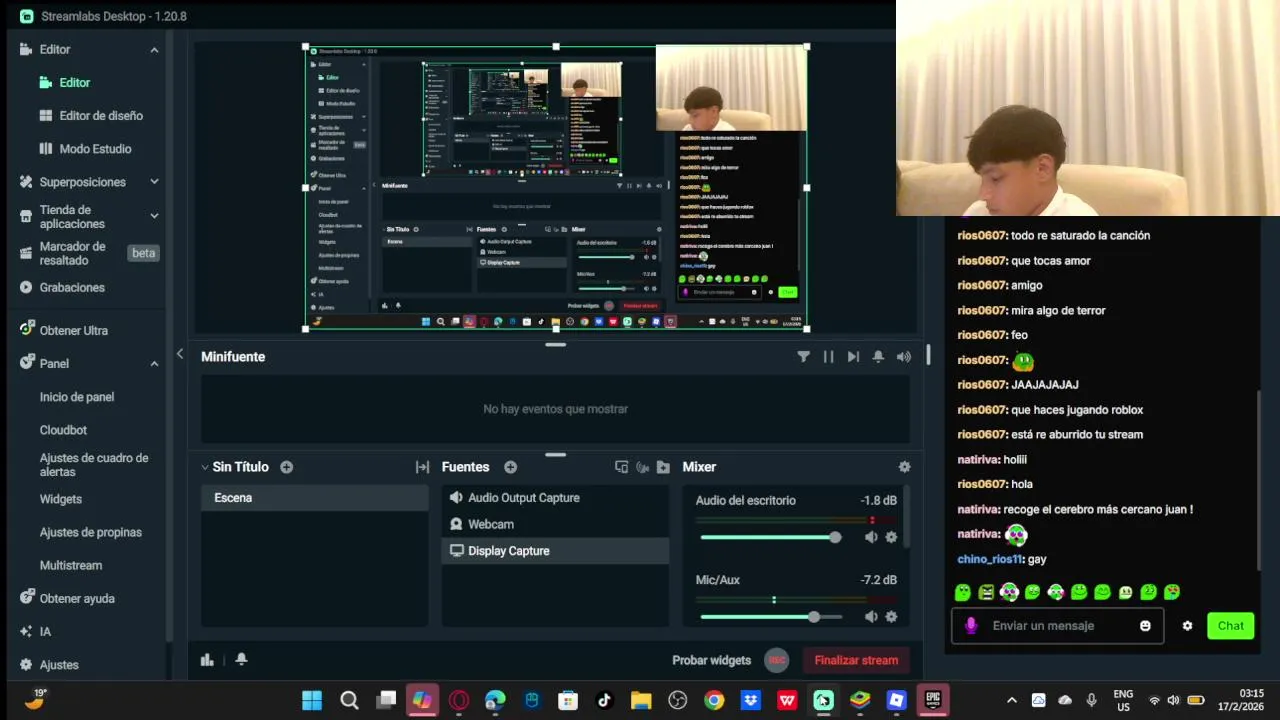Open Audio del escritorio source settings gear
The width and height of the screenshot is (1280, 720).
click(891, 537)
